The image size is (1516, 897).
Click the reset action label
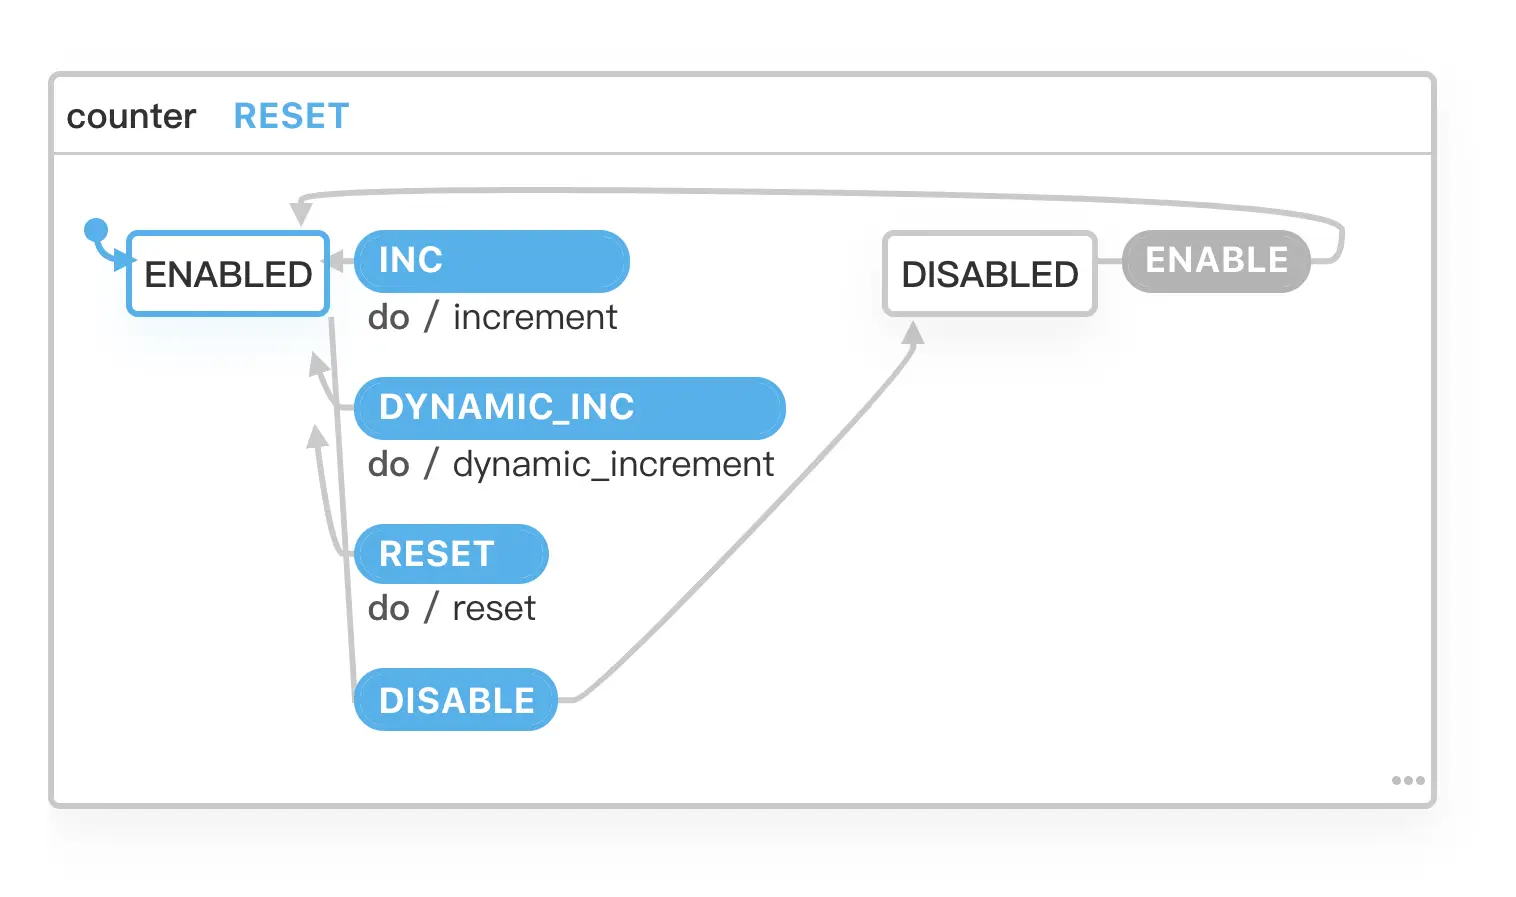(494, 608)
